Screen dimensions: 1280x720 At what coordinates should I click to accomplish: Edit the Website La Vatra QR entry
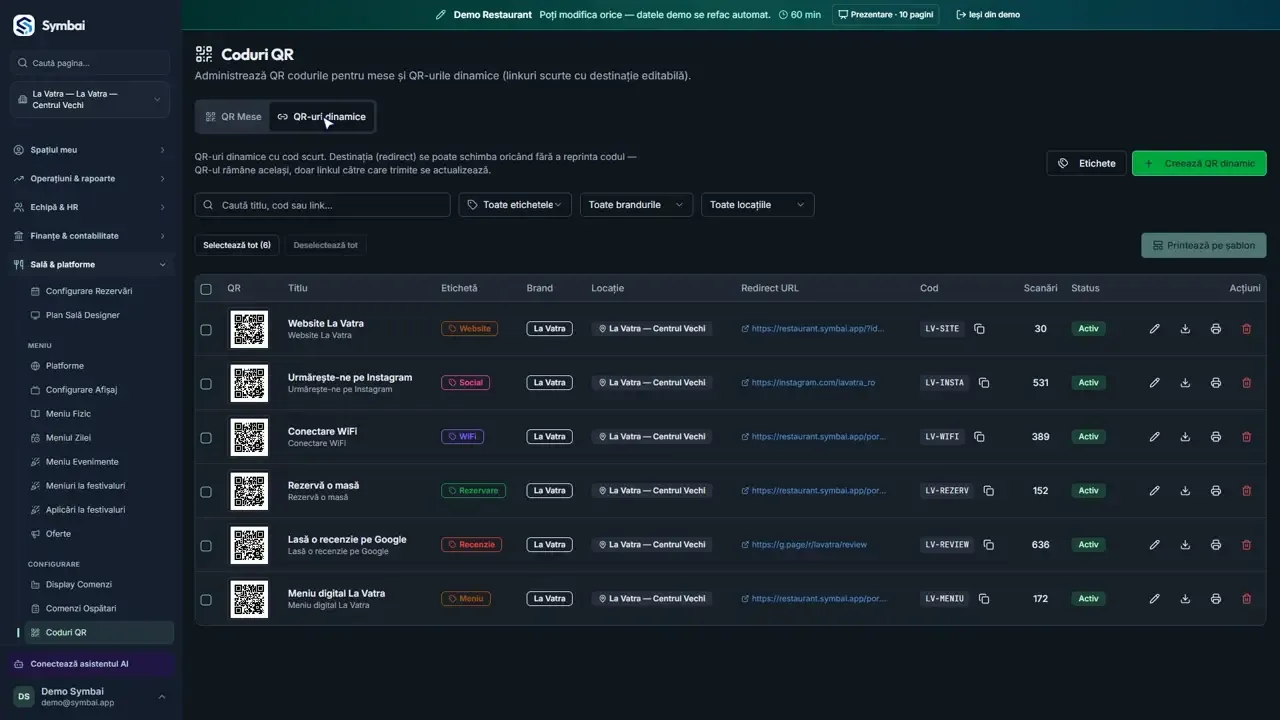pos(1154,329)
